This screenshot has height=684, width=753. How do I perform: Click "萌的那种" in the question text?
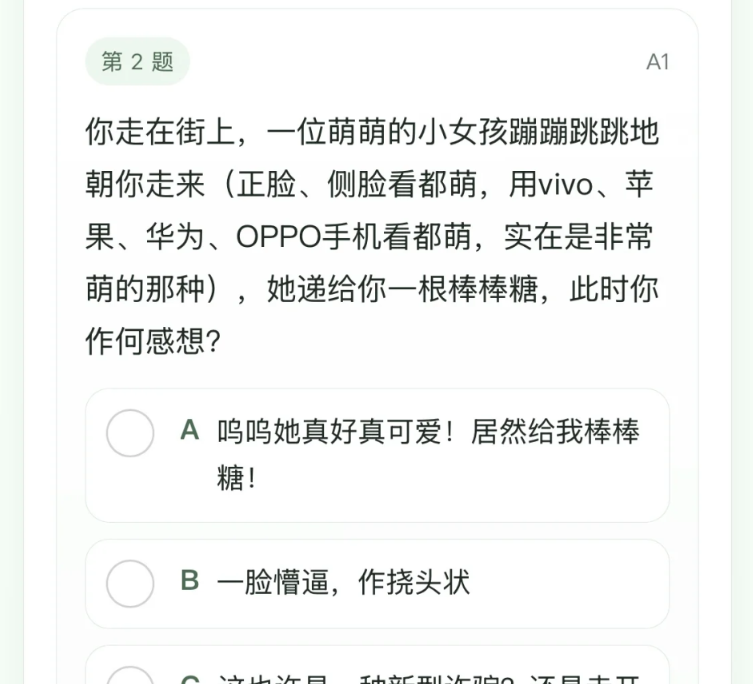click(150, 290)
